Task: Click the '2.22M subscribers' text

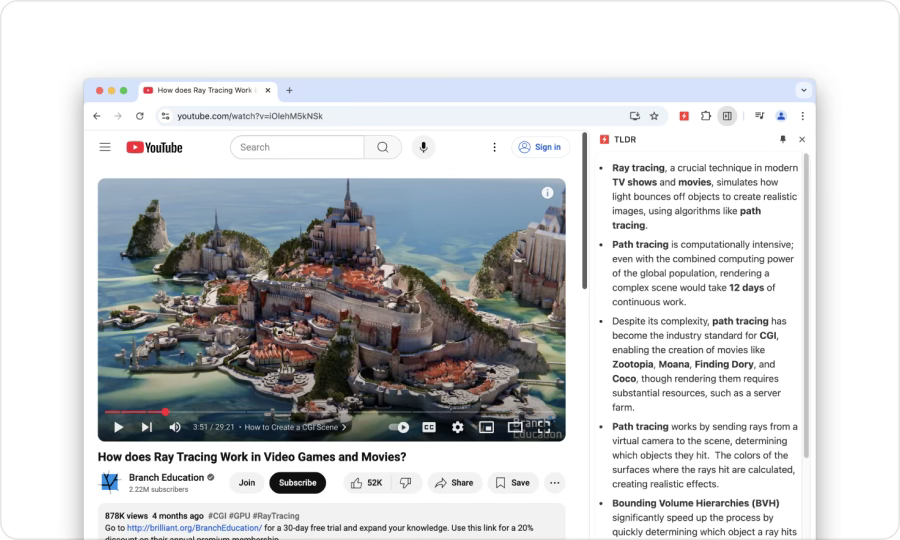Action: (158, 490)
